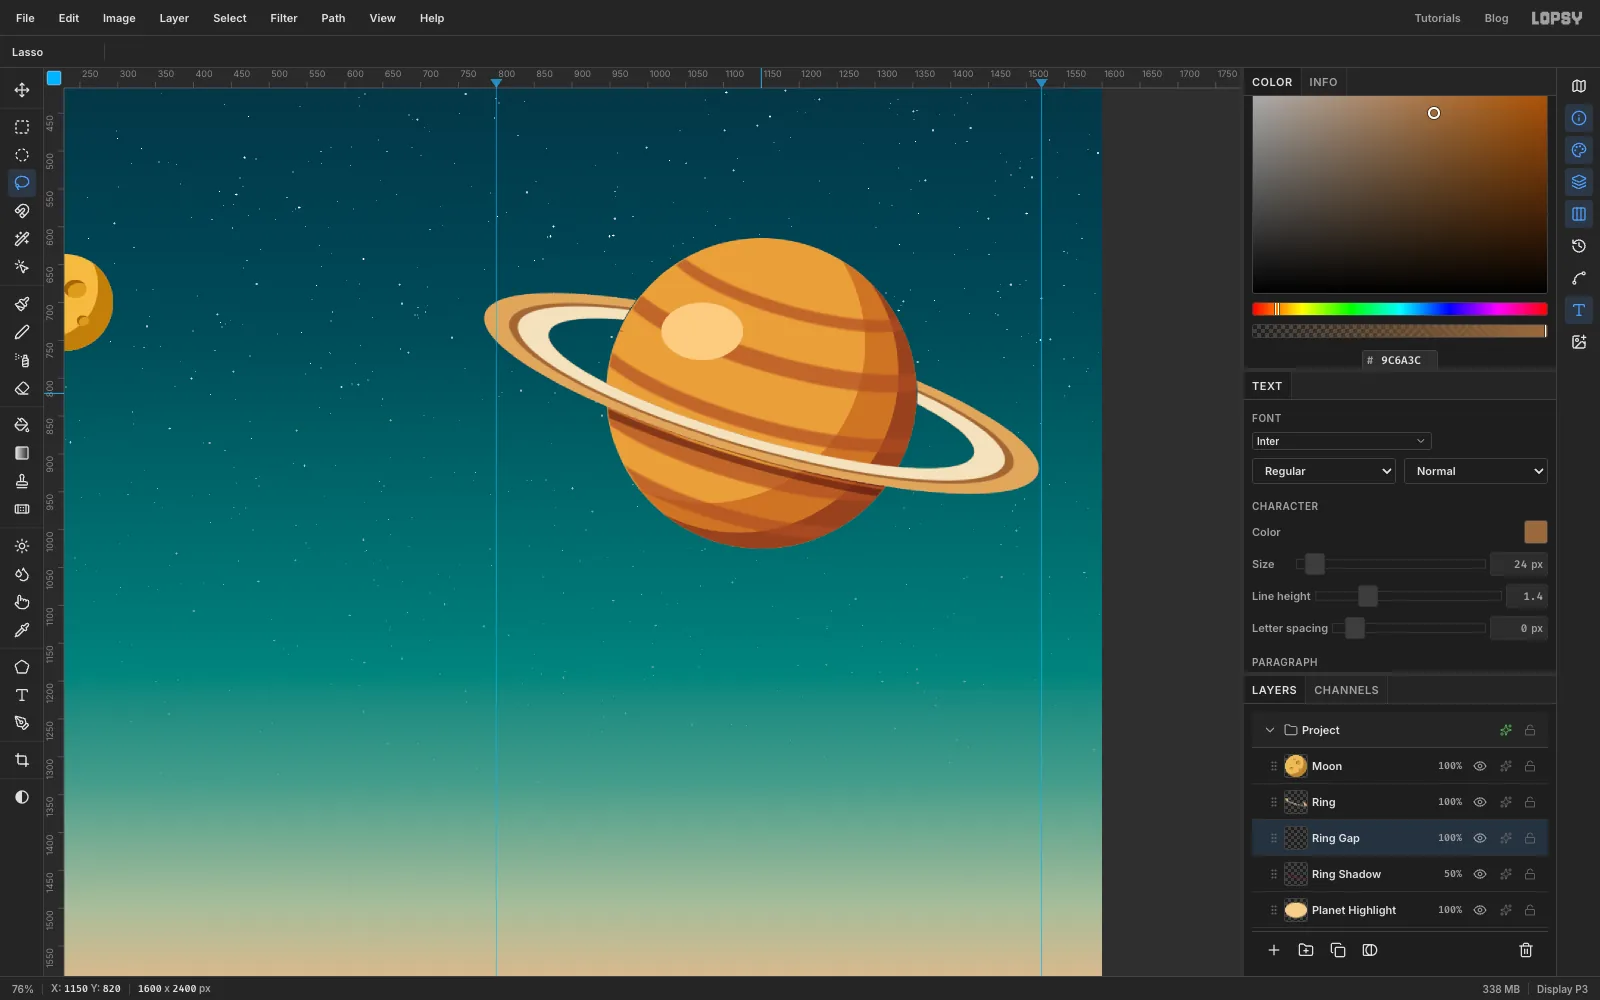Select the Text tool in left toolbar
This screenshot has width=1600, height=1000.
click(22, 695)
